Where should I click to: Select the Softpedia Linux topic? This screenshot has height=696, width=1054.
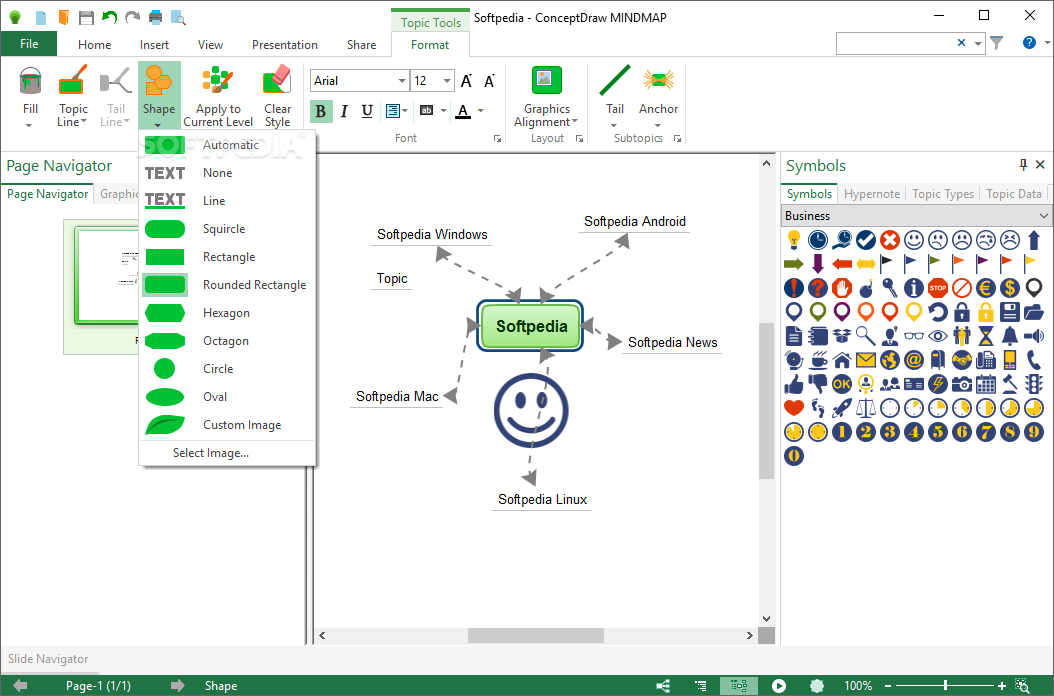pos(542,500)
